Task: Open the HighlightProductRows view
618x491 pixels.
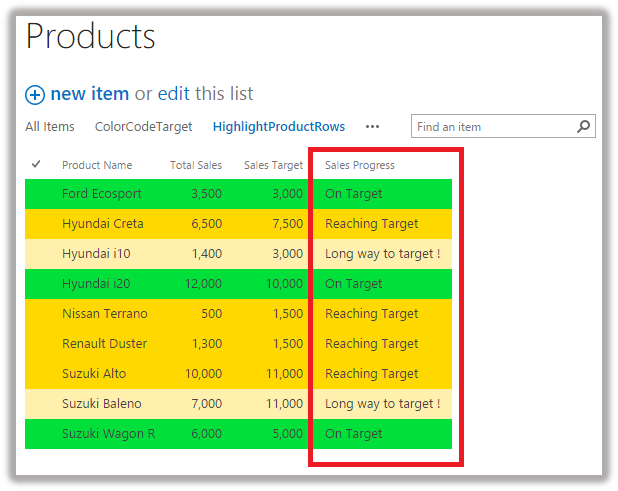Action: [278, 127]
